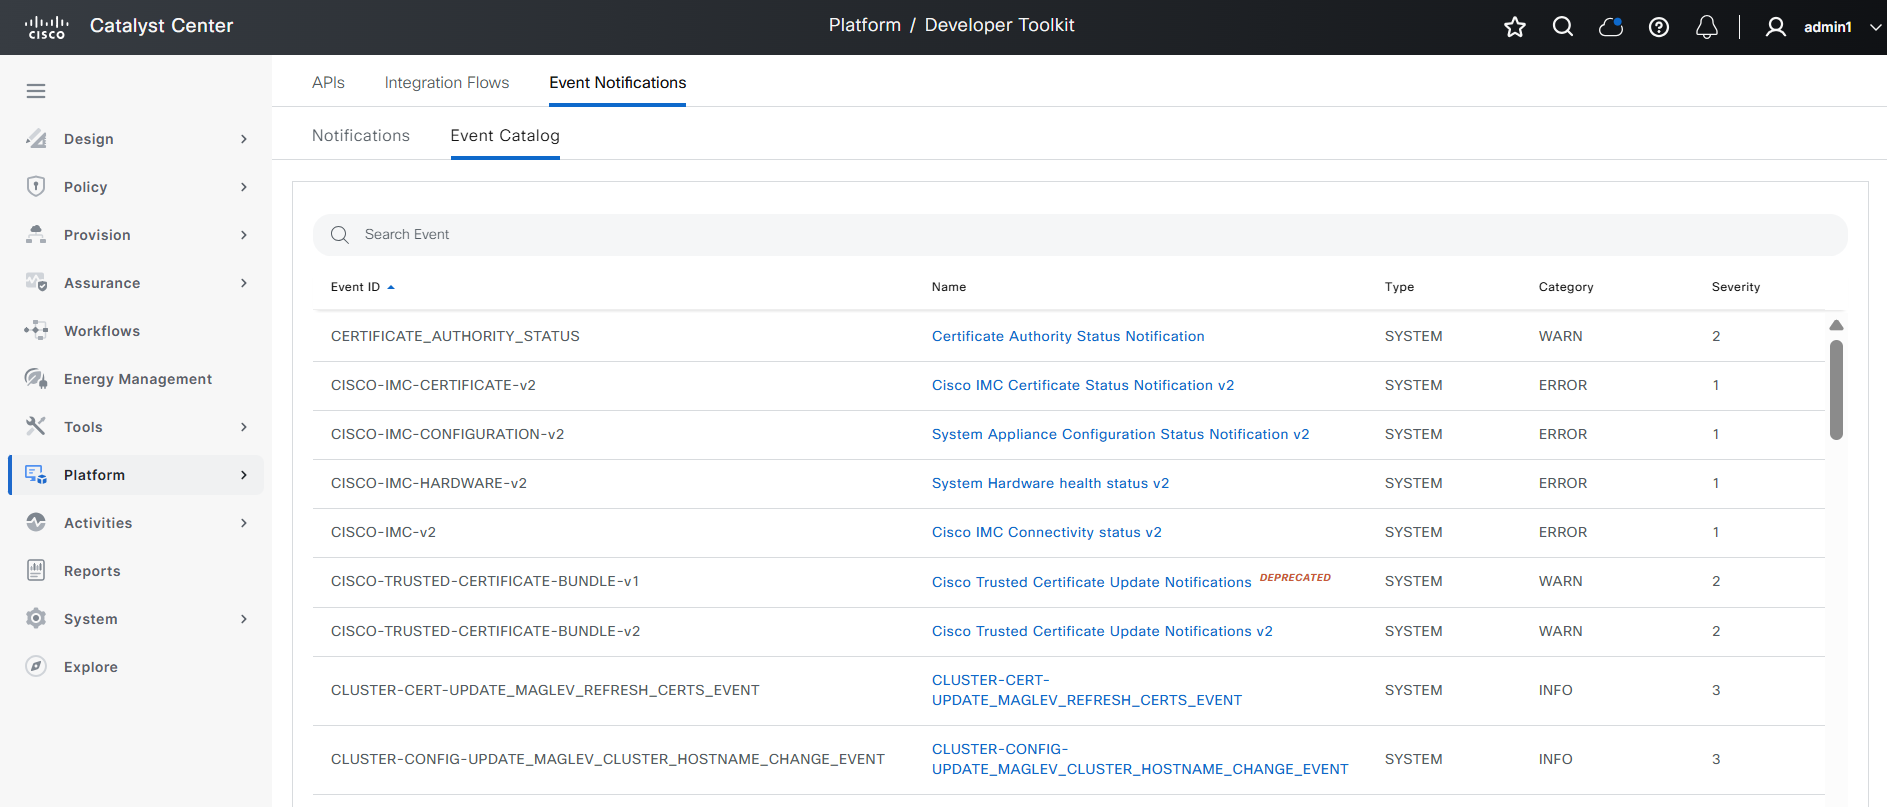Click the cloud status icon
Screen dimensions: 1887x807
[x=1610, y=27]
